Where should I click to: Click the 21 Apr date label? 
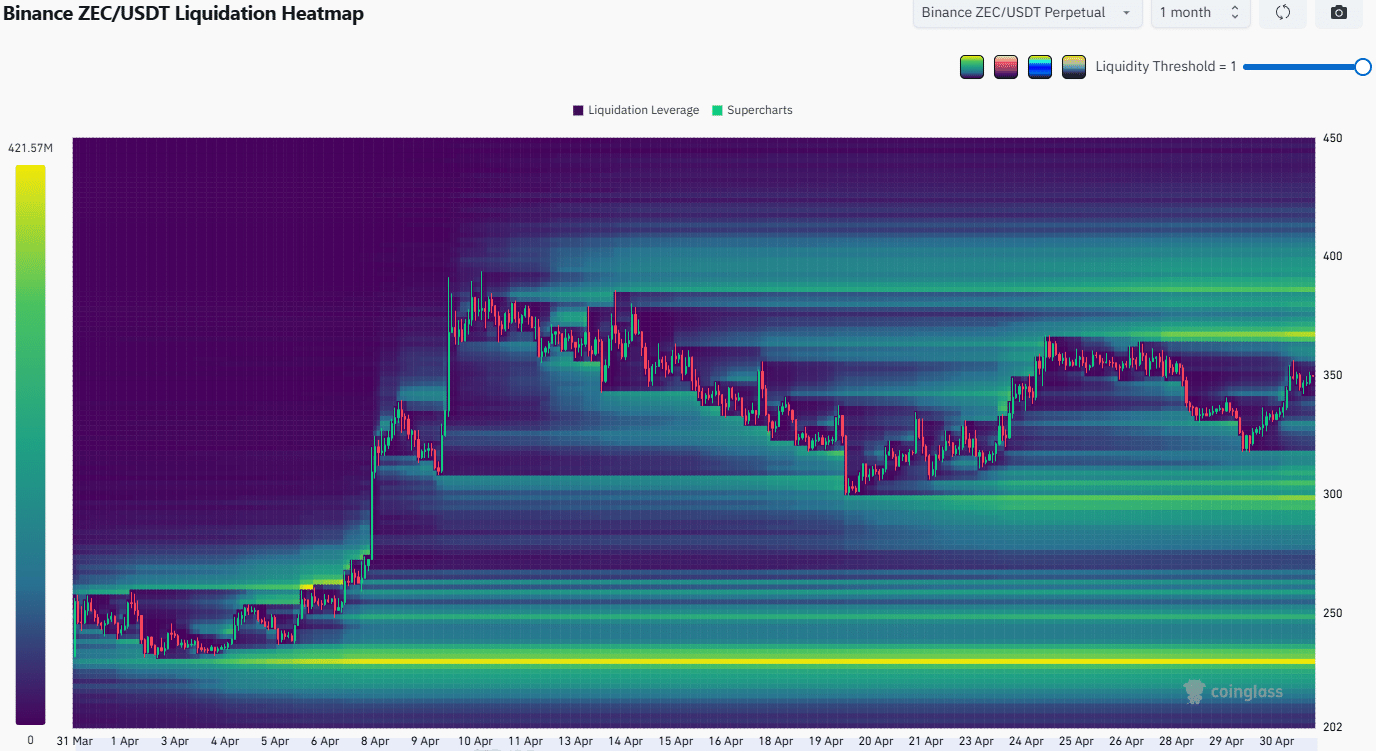coord(926,741)
